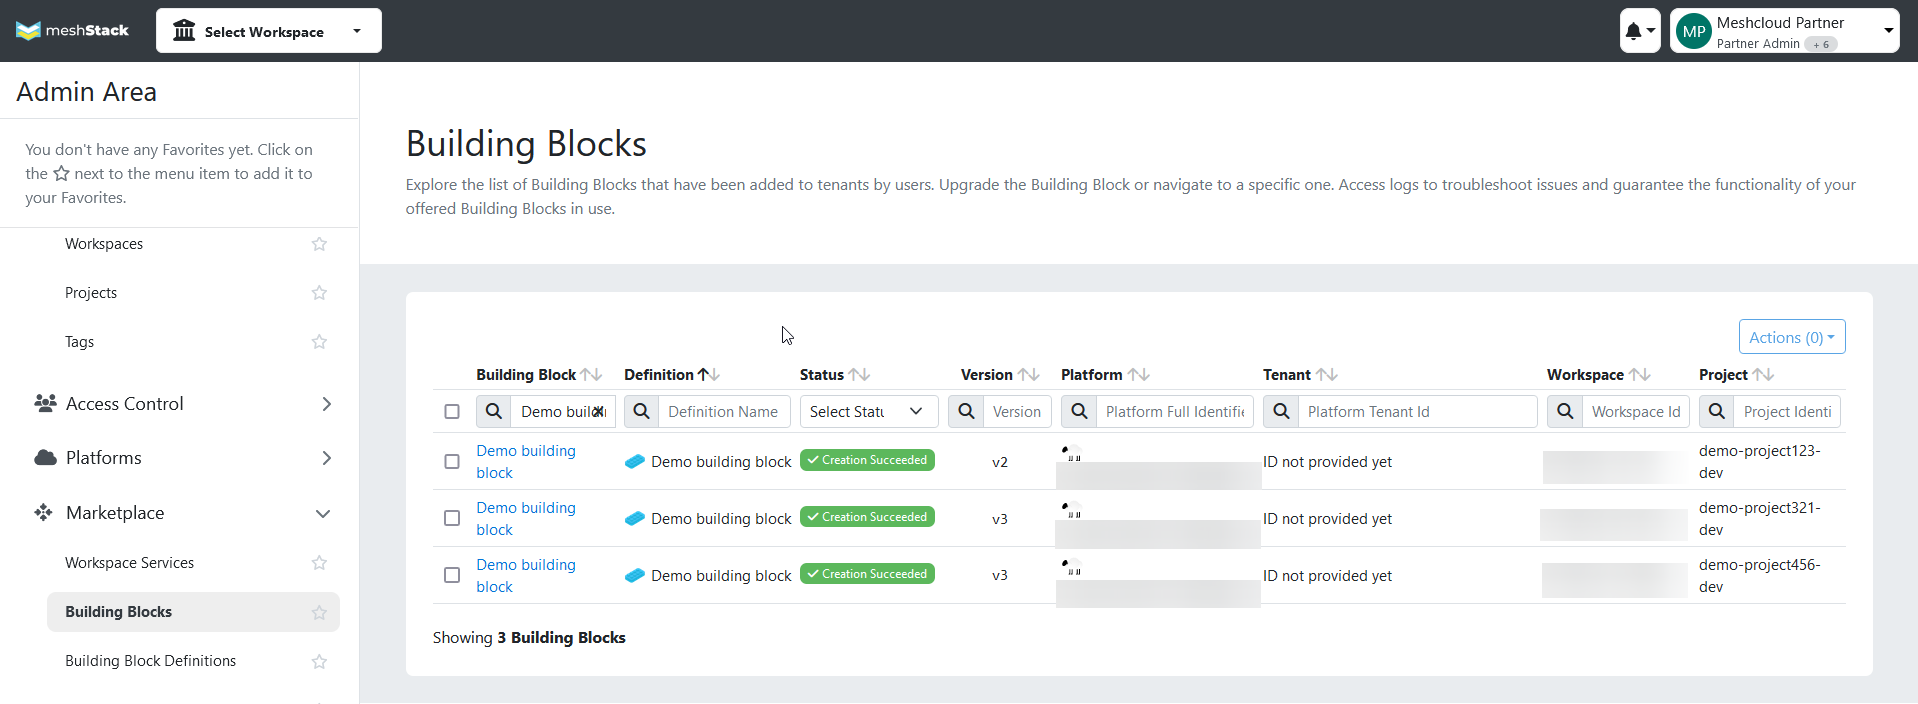Open Demo building block link for demo-project456-dev
Screen dimensions: 1918x704
[526, 575]
